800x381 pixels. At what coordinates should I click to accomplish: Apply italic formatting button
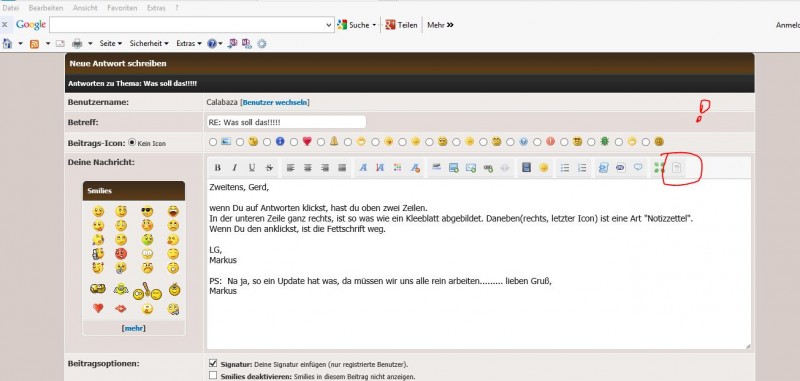pyautogui.click(x=235, y=168)
